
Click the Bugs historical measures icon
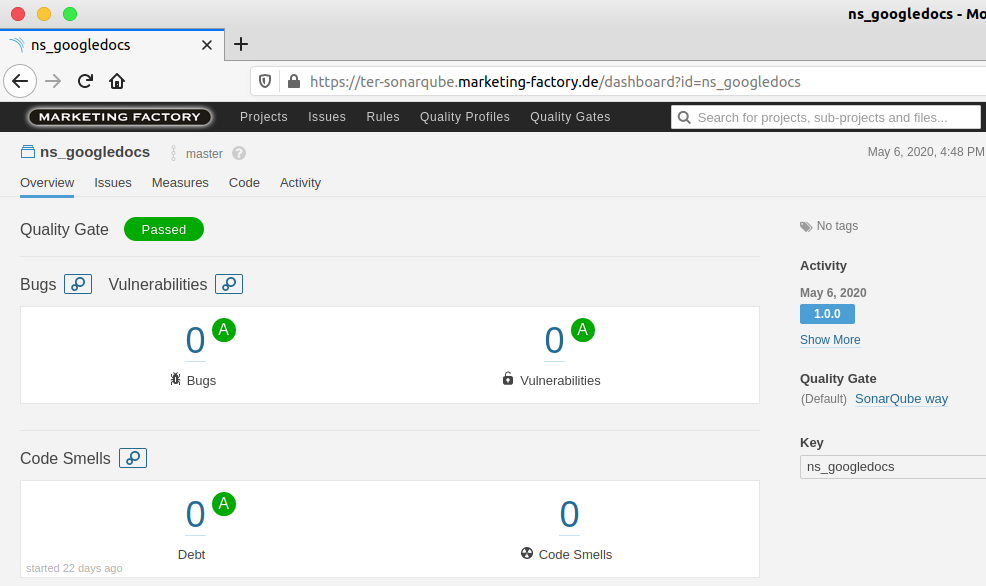78,284
